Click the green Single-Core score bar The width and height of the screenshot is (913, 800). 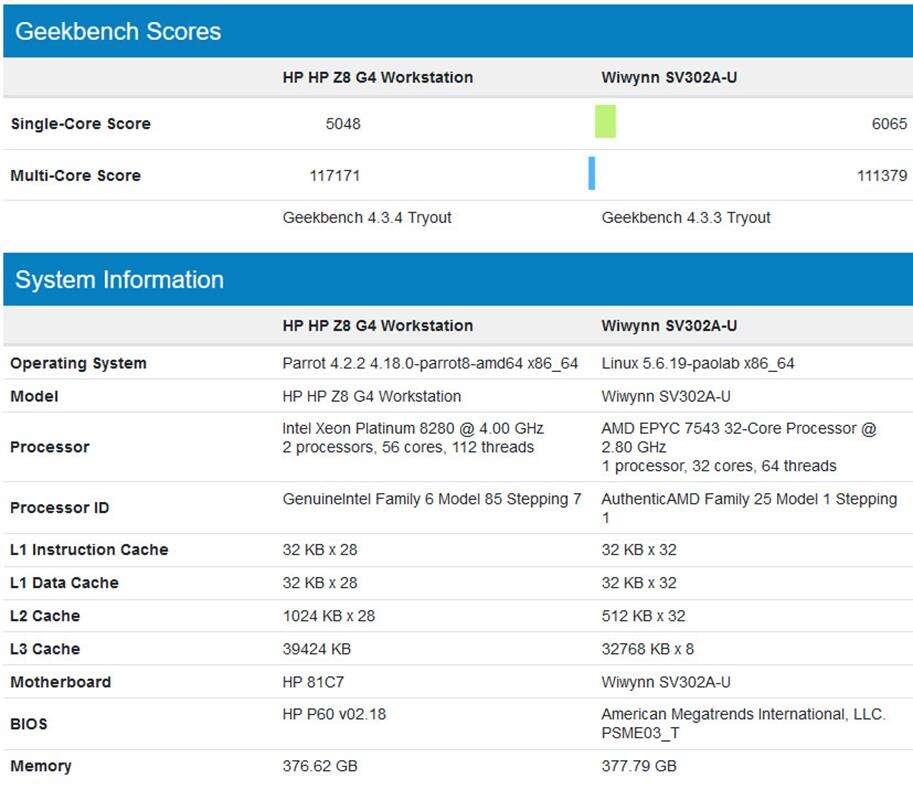(605, 122)
